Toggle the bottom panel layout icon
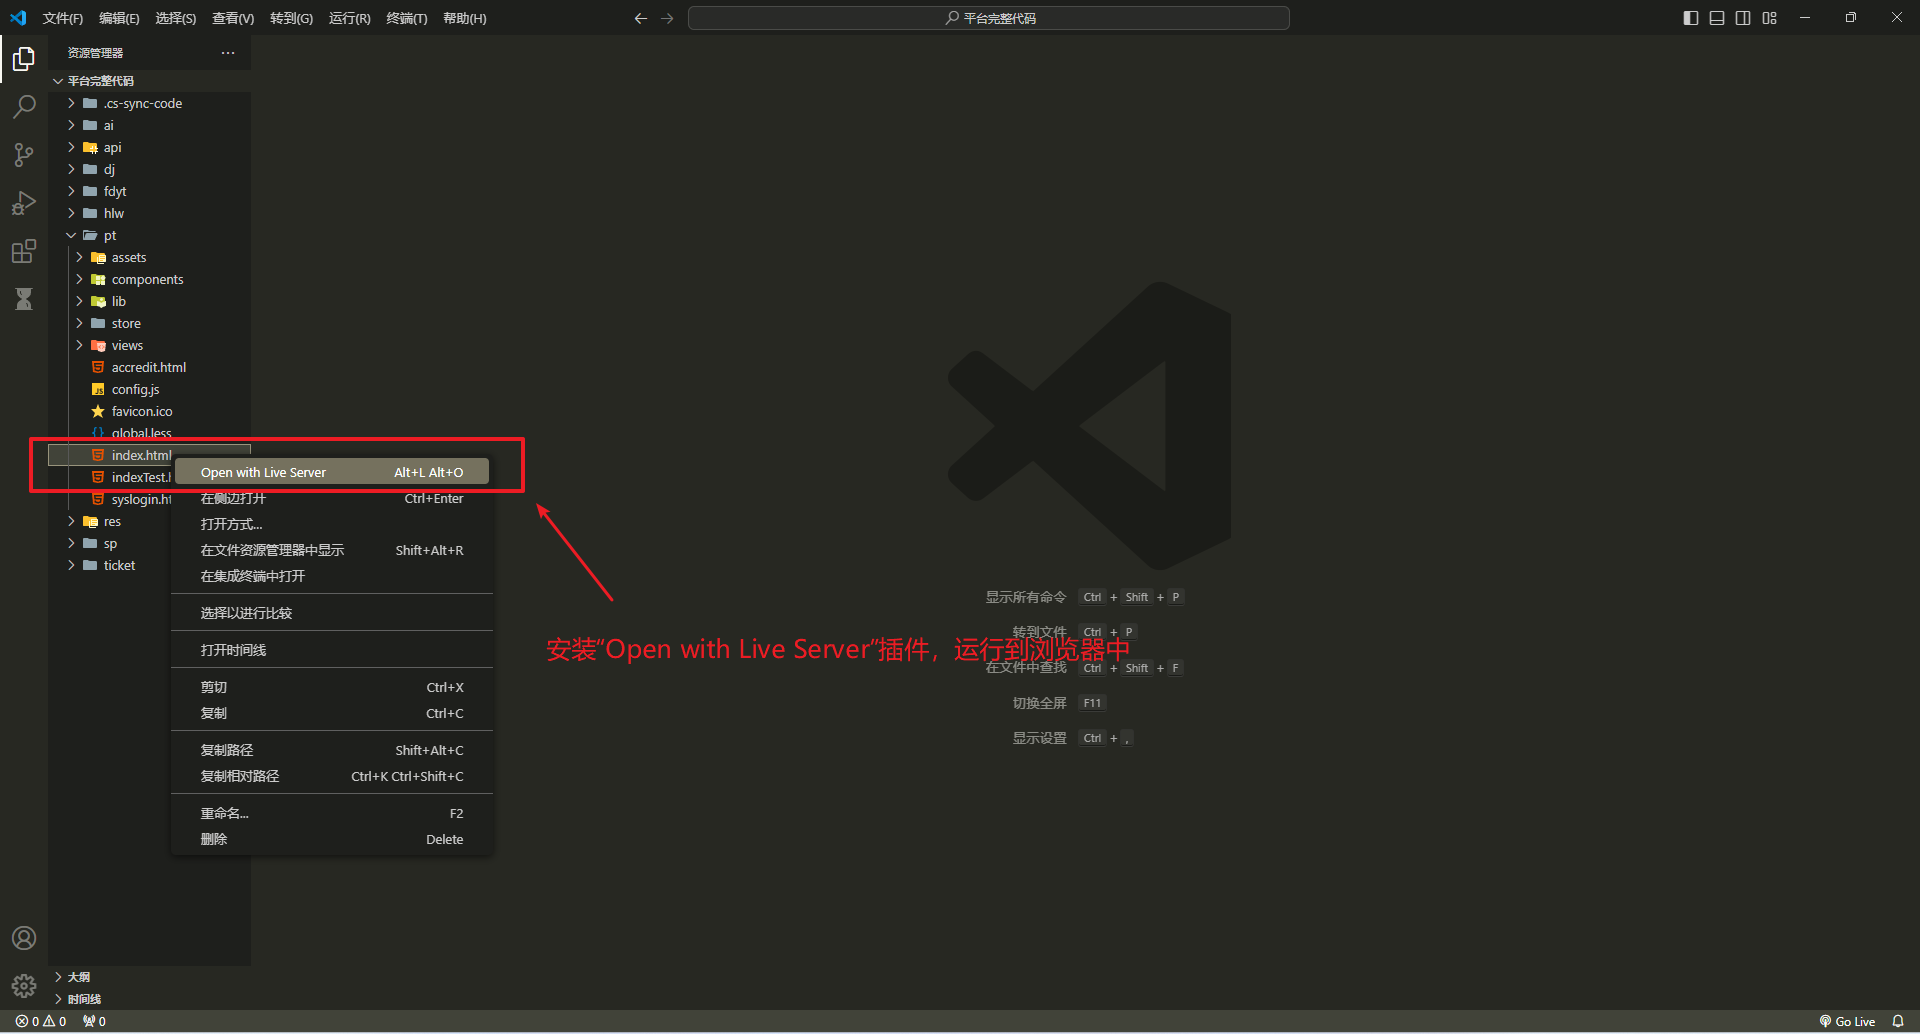The width and height of the screenshot is (1920, 1034). click(1717, 18)
